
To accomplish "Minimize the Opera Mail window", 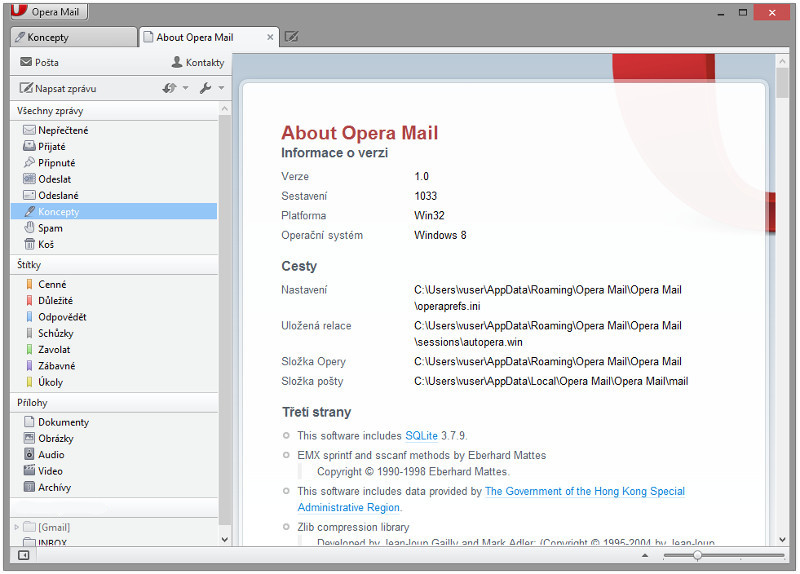I will click(721, 13).
